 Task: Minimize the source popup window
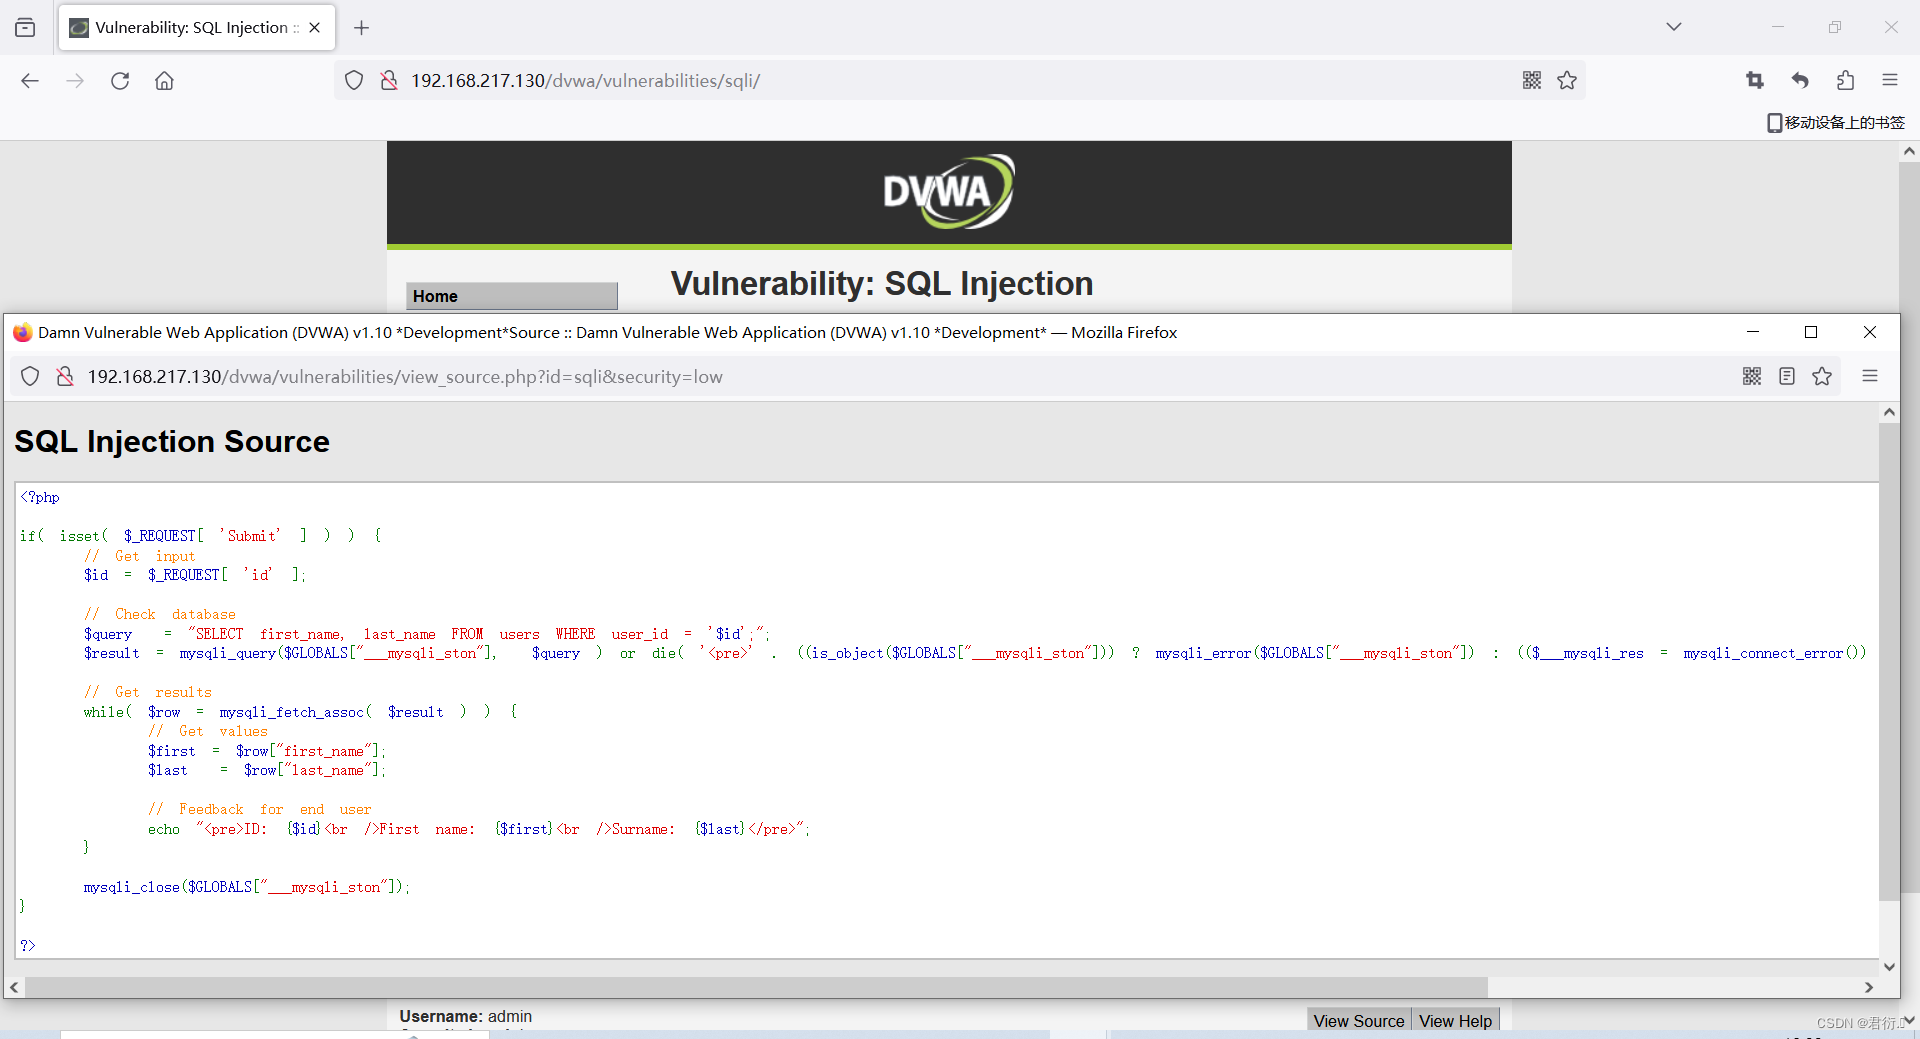[1753, 332]
